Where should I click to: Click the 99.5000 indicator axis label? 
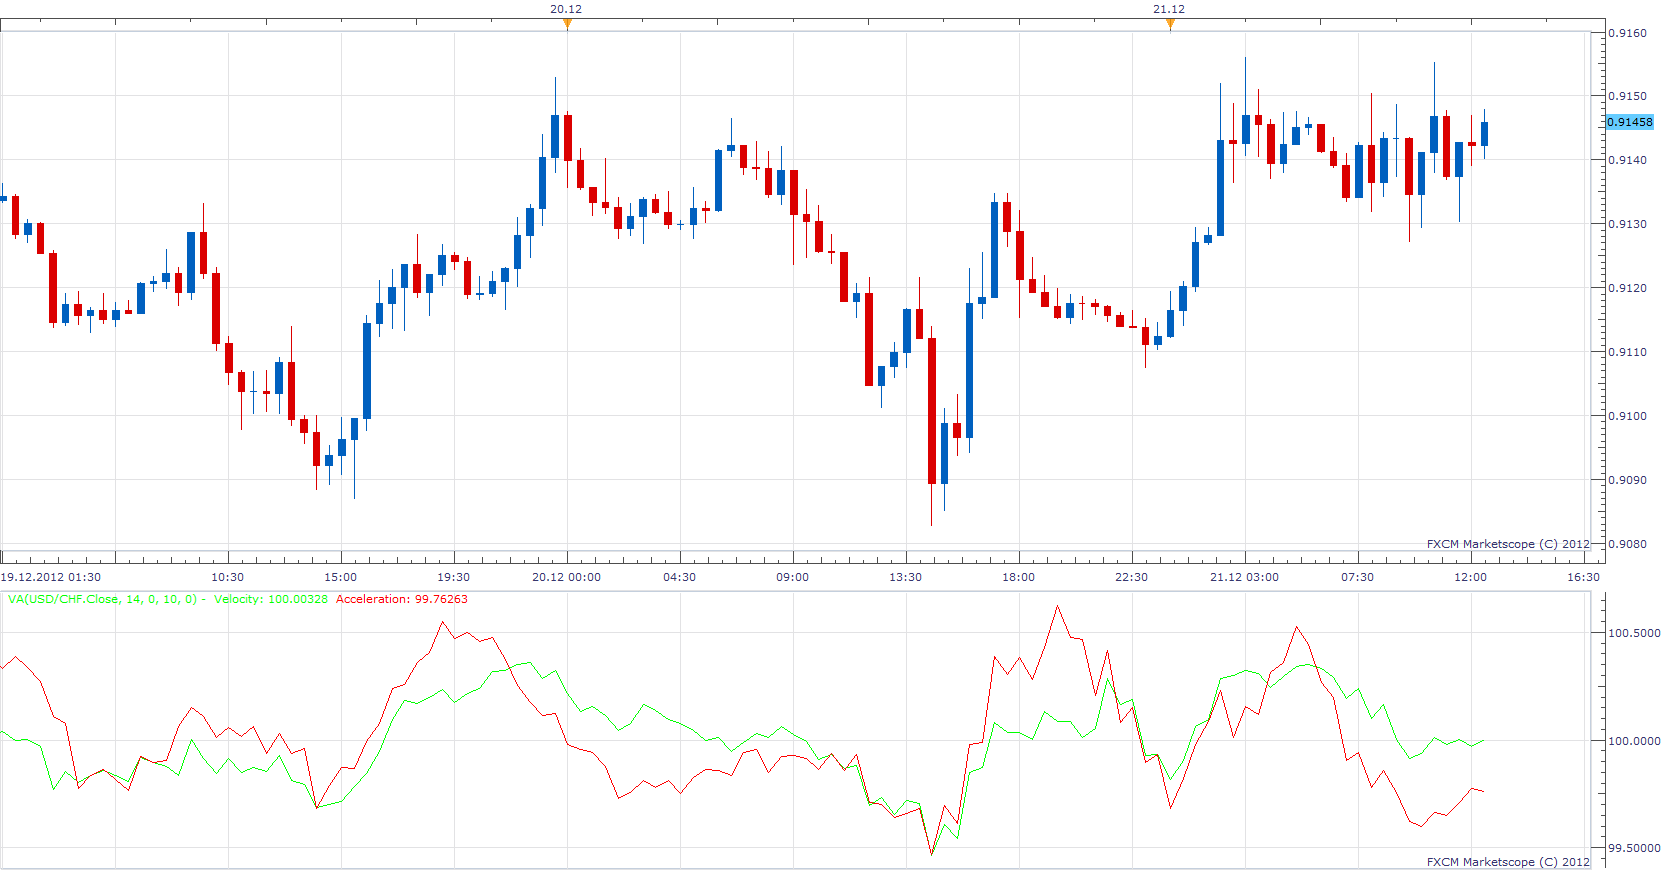click(1634, 848)
